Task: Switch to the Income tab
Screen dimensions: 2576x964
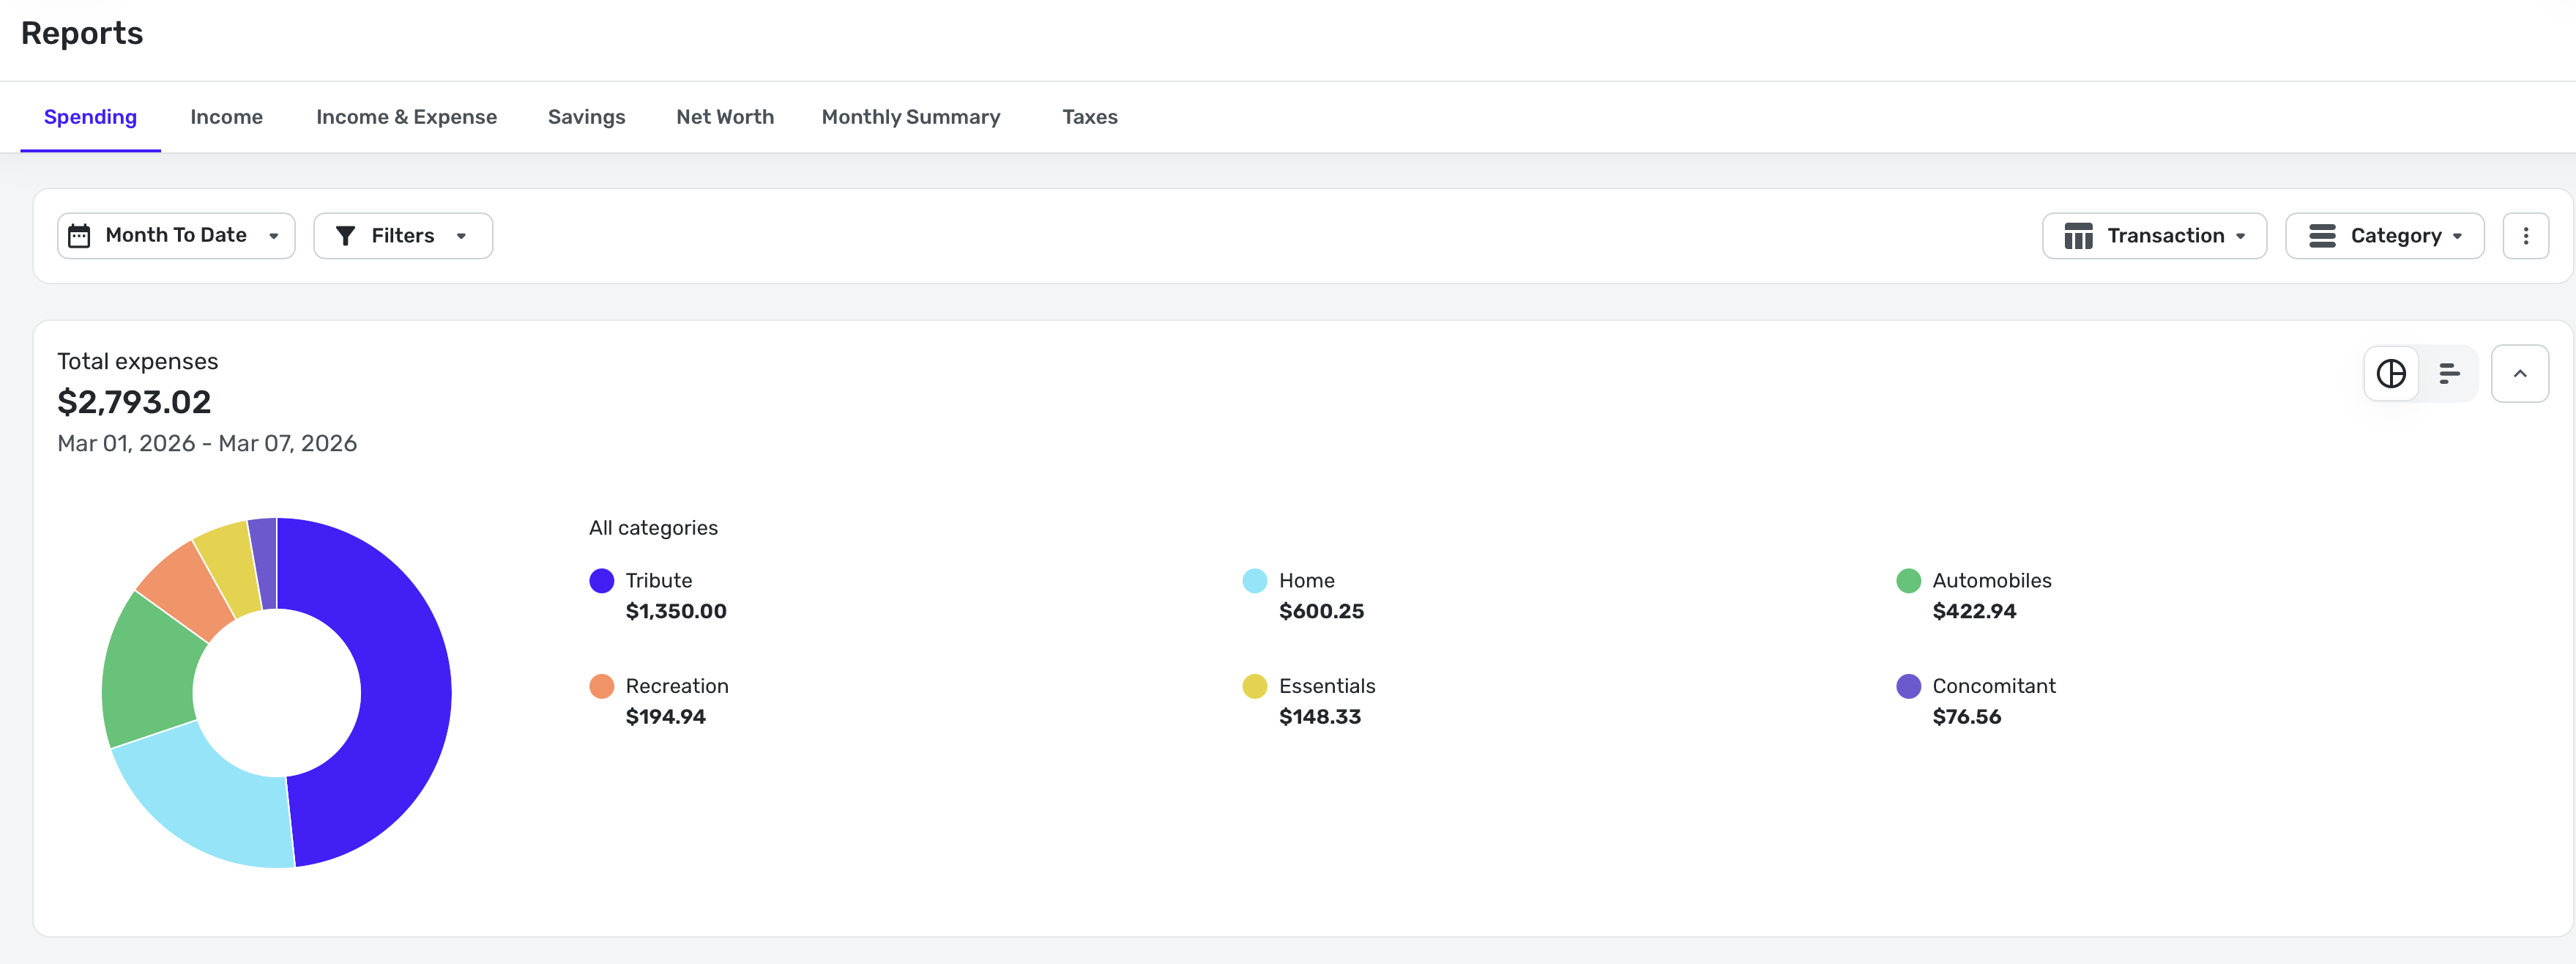Action: click(226, 117)
